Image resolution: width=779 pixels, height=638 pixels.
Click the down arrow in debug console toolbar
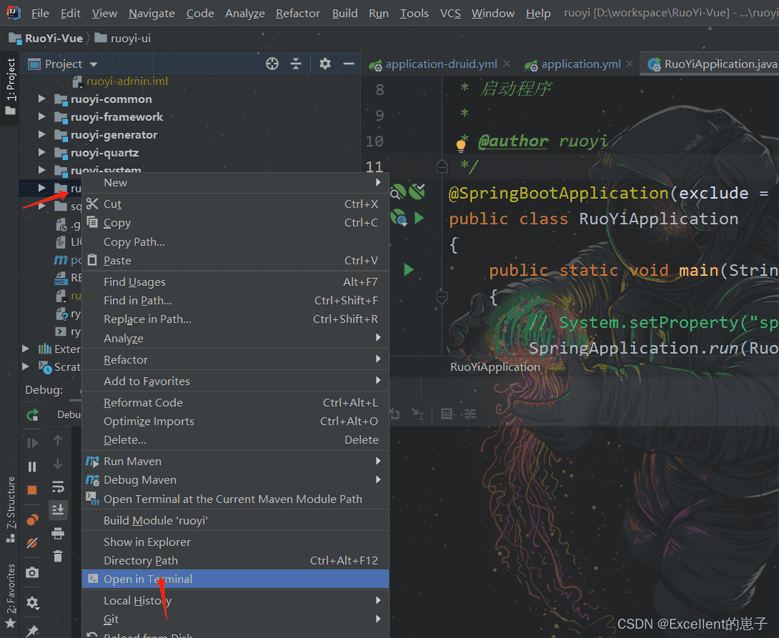(x=58, y=463)
